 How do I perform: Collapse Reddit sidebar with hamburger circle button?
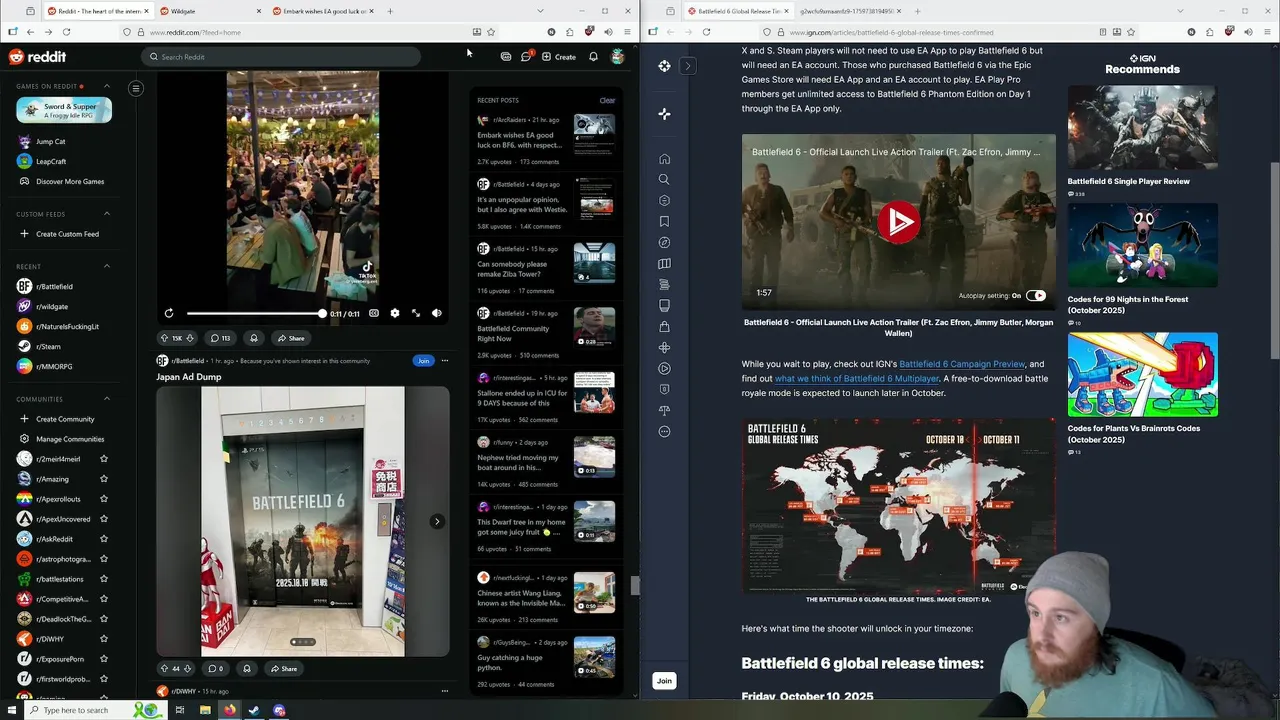[x=136, y=88]
